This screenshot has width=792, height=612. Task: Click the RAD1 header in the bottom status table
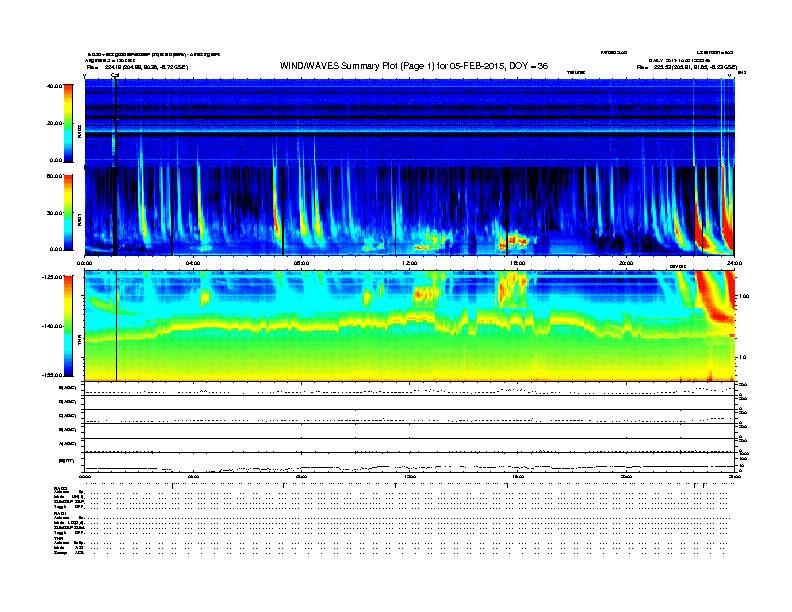(x=60, y=514)
